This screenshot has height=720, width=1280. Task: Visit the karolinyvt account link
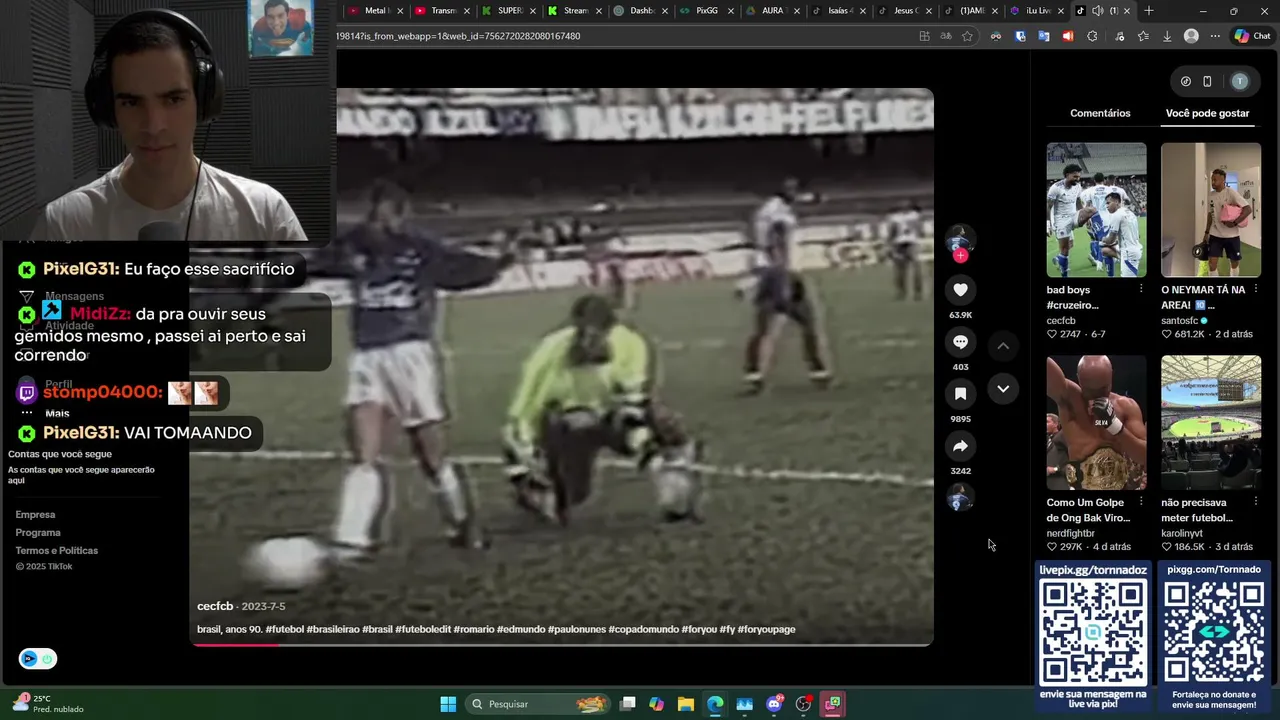[1181, 534]
